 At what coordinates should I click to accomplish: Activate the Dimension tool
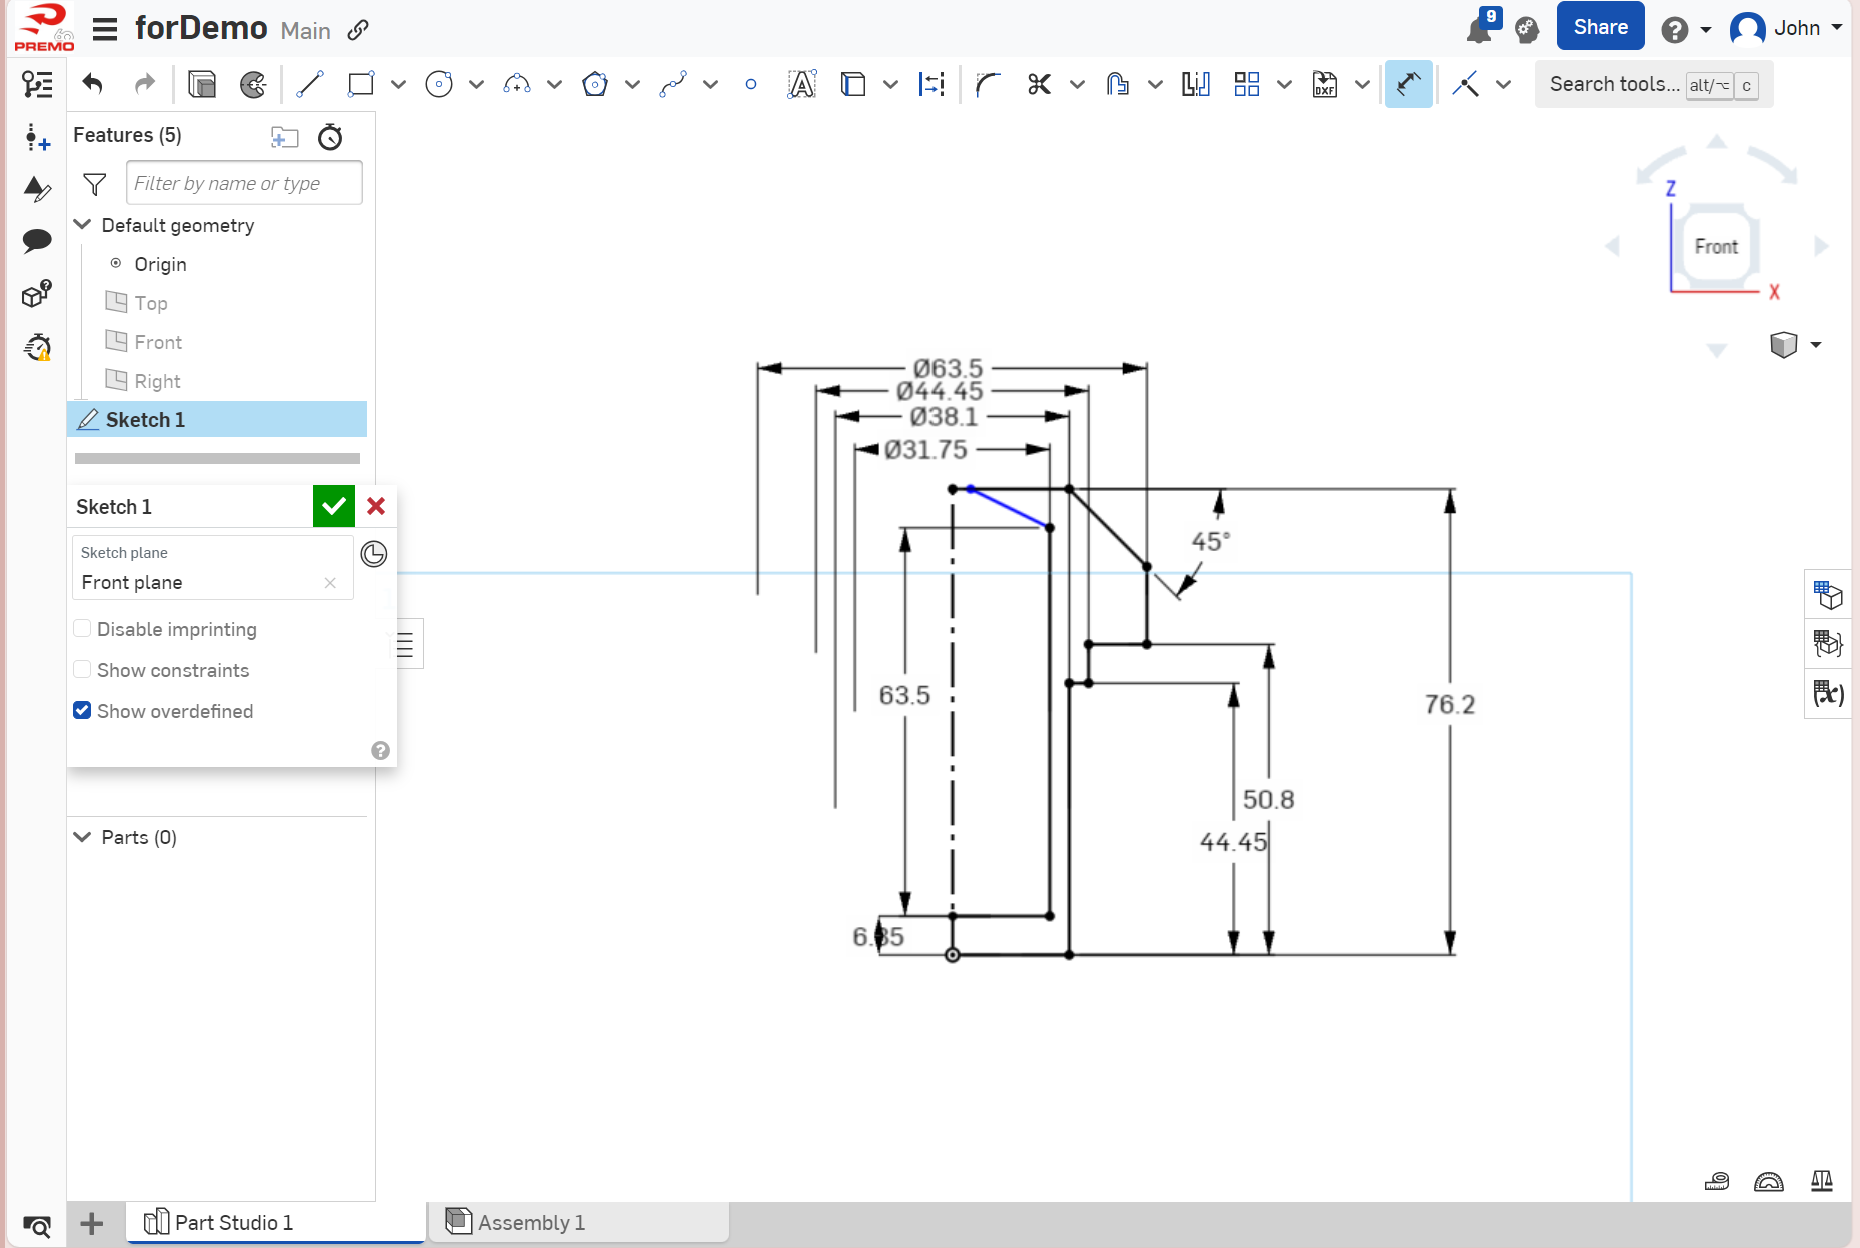point(1408,85)
